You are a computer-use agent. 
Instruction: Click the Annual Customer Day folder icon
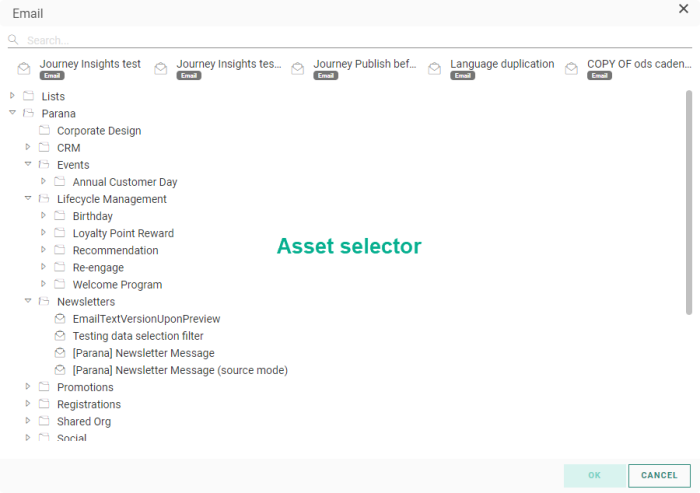tap(60, 182)
